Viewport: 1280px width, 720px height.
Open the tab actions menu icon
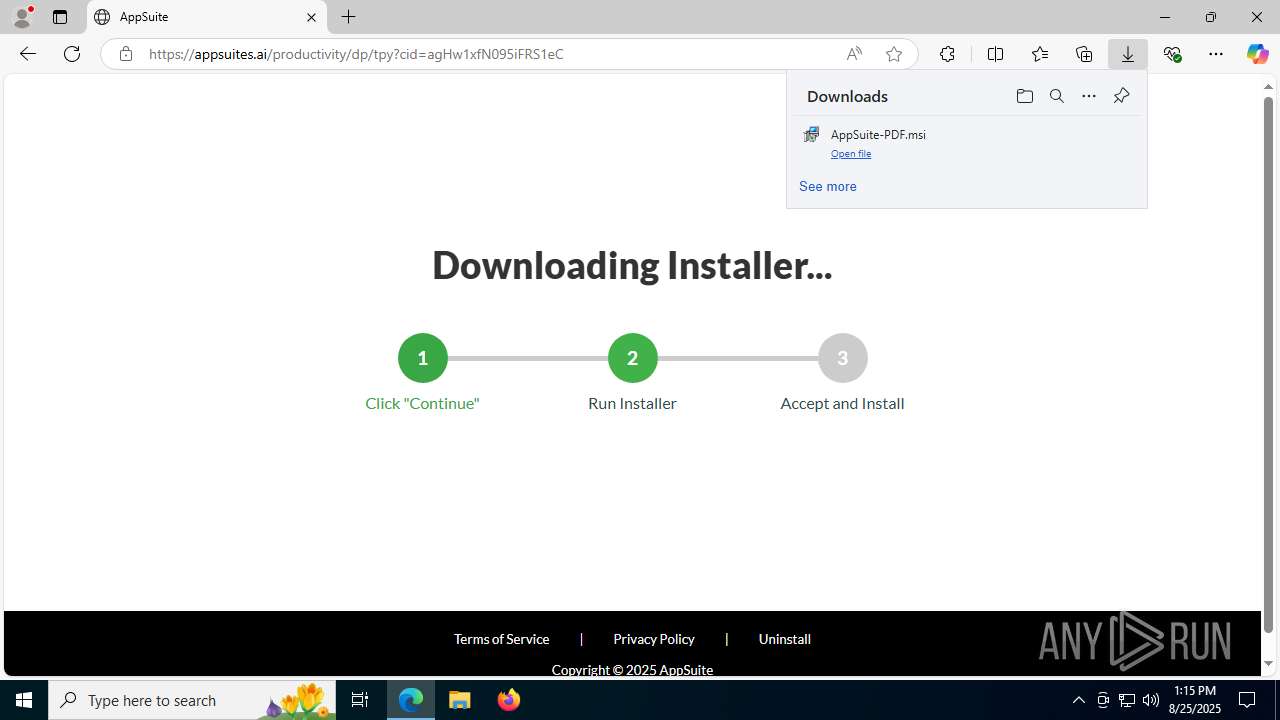coord(60,17)
